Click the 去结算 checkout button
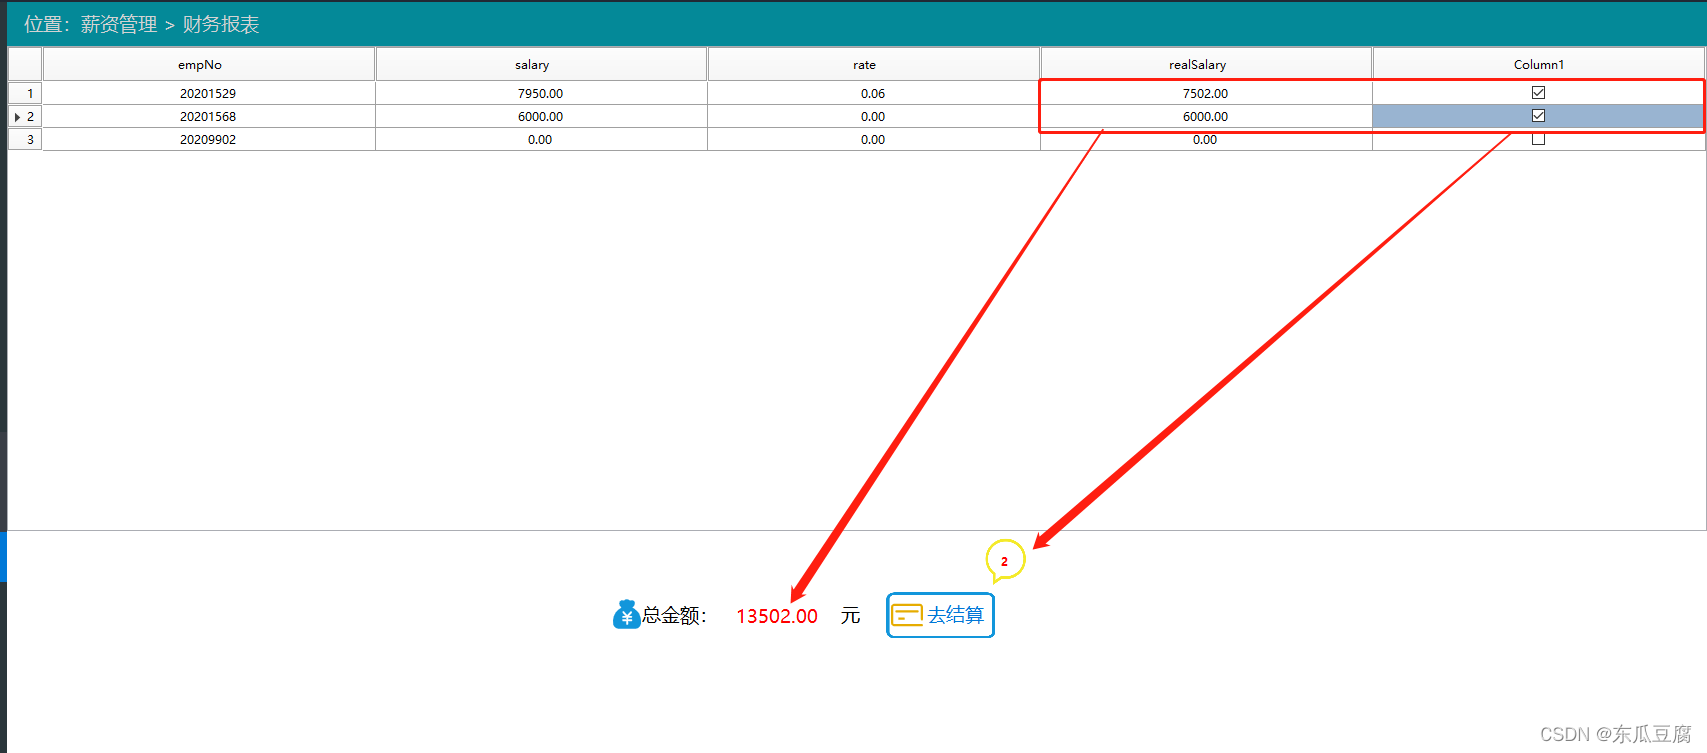The height and width of the screenshot is (753, 1707). pos(940,615)
